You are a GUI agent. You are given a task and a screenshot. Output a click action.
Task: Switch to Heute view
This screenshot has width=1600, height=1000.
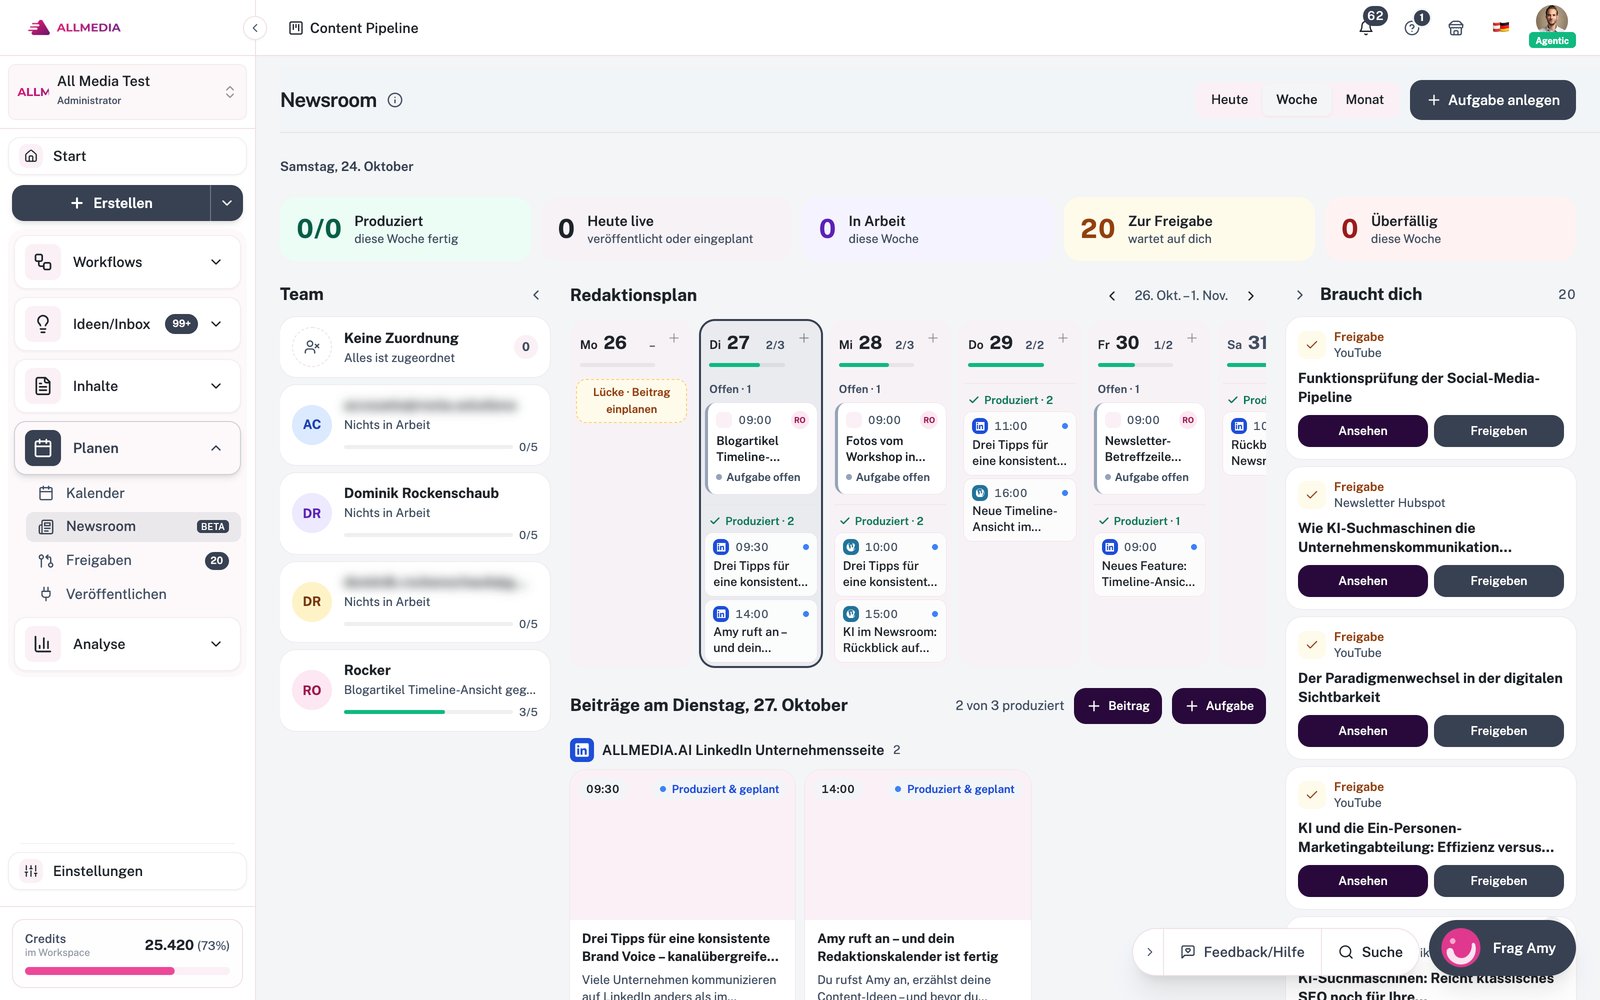click(1229, 100)
